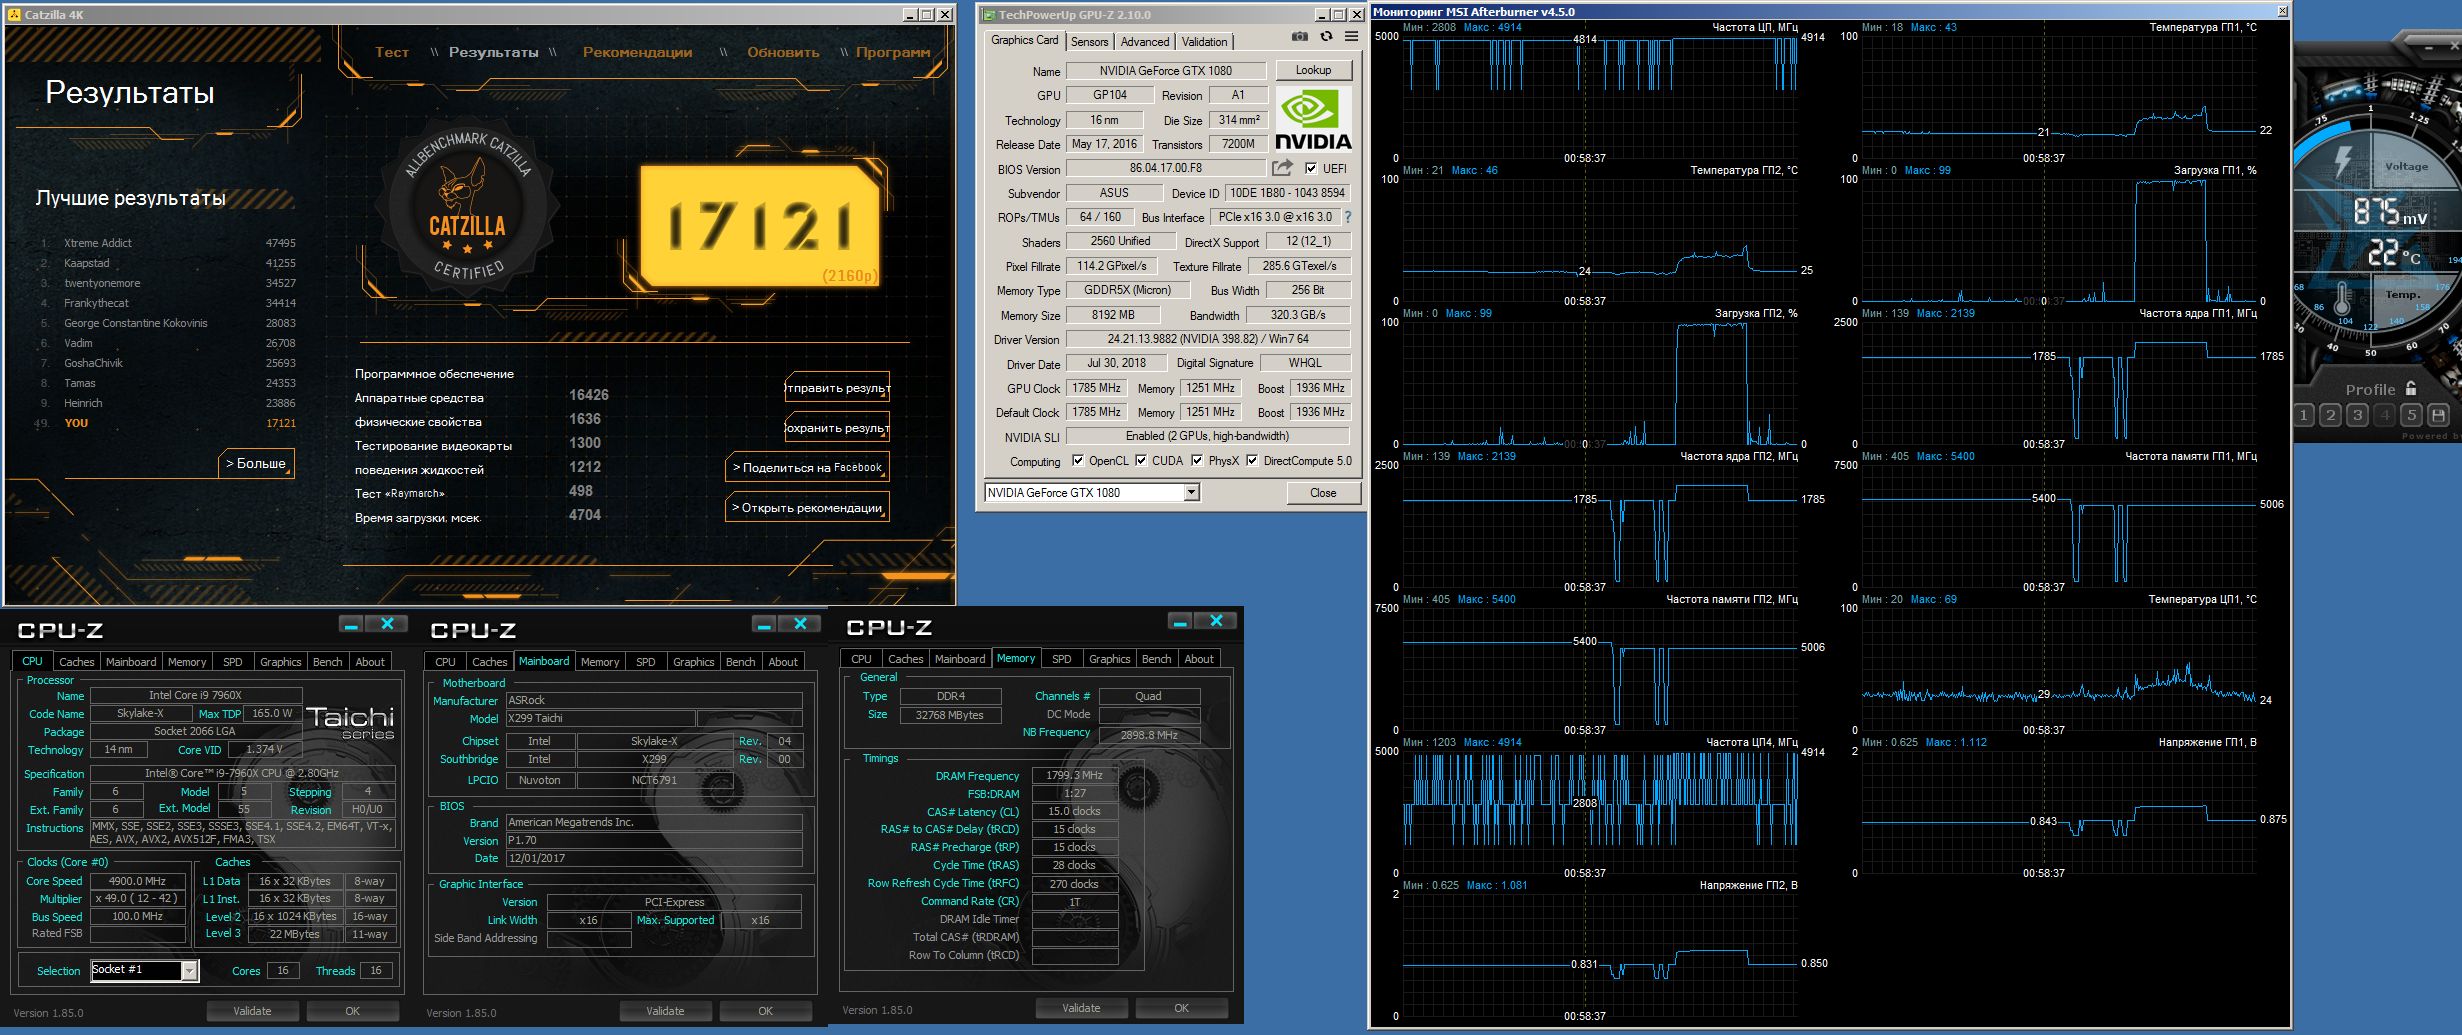The height and width of the screenshot is (1035, 2462).
Task: Click the YOU 17121 row in best results
Action: [166, 423]
